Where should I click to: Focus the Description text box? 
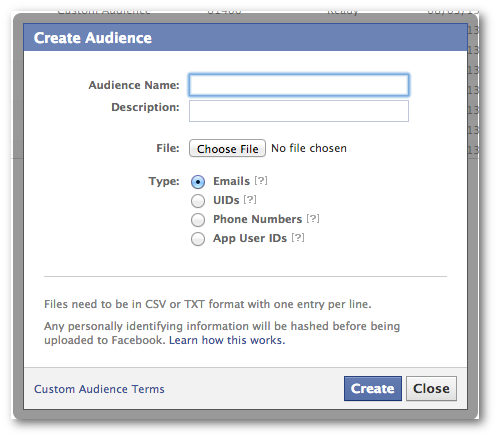[299, 111]
